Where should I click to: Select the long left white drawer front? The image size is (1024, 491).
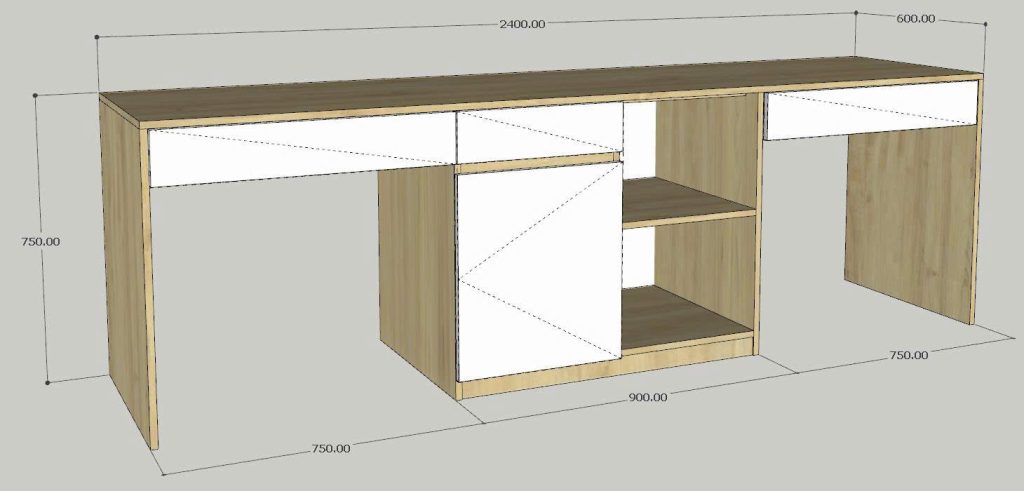[300, 157]
